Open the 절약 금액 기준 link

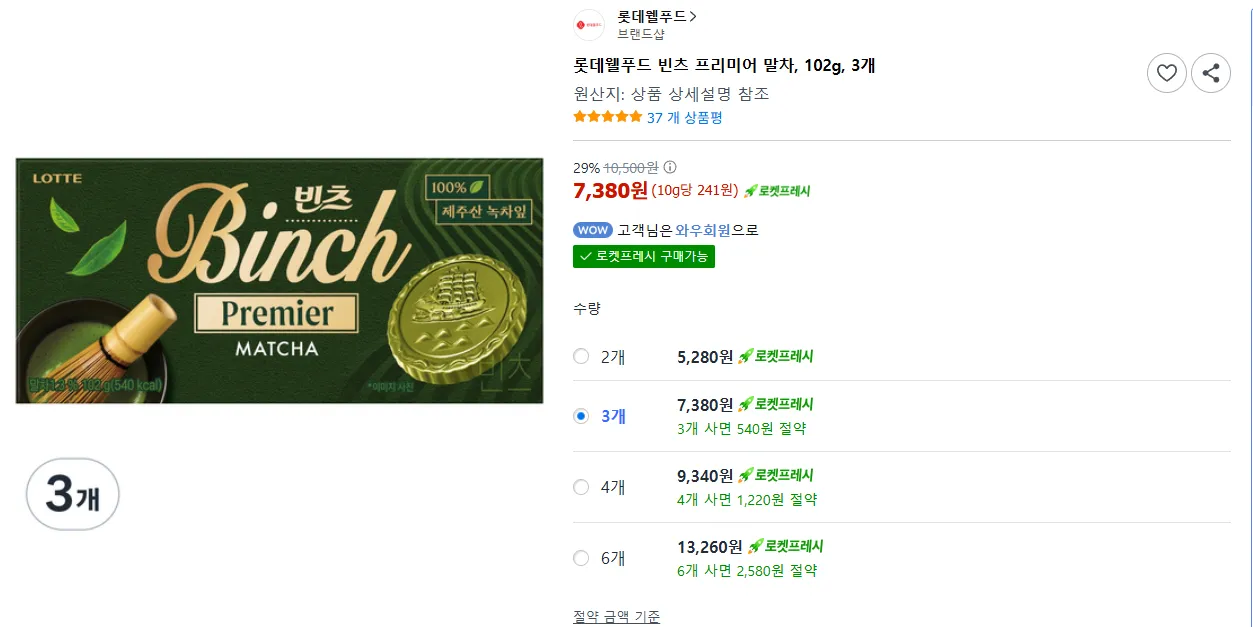pyautogui.click(x=616, y=617)
